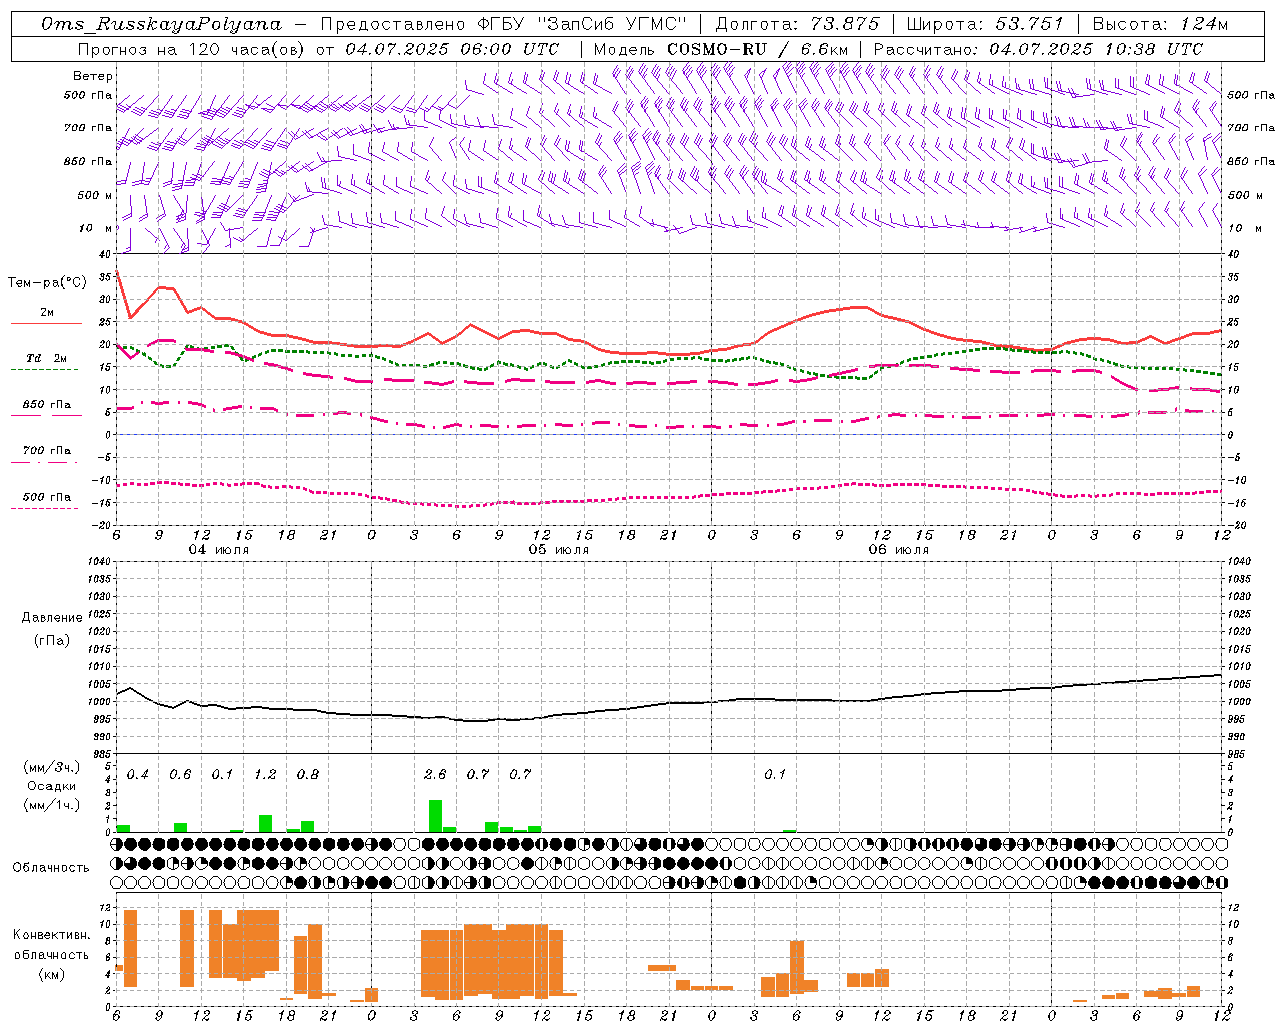Viewport: 1280px width, 1024px height.
Task: Click the tallest green precipitation bar under 2.6
Action: tap(435, 816)
